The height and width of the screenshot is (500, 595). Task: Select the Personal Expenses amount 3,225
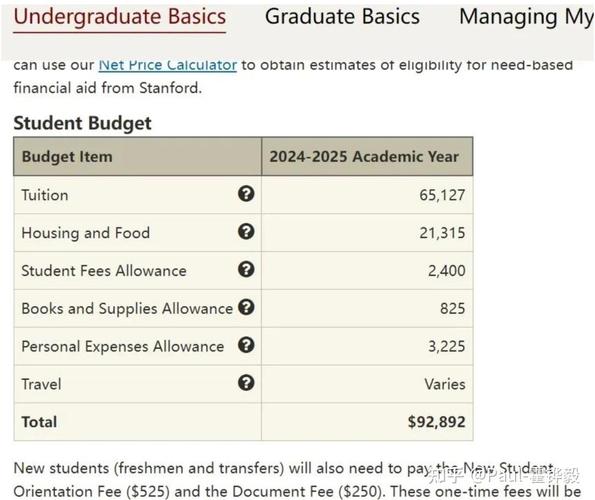point(446,346)
